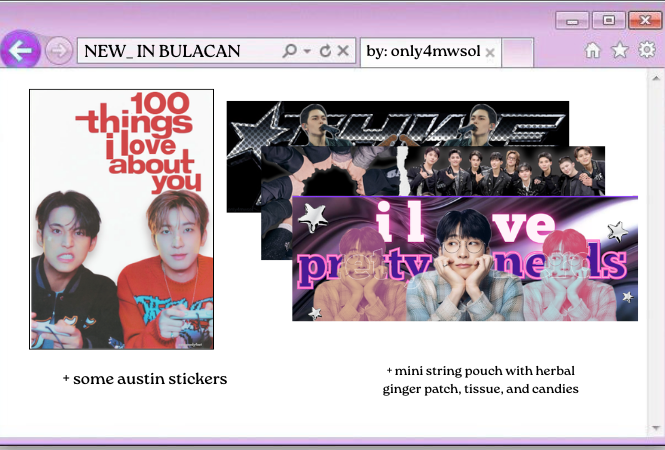Minimize the browser window

[x=572, y=20]
